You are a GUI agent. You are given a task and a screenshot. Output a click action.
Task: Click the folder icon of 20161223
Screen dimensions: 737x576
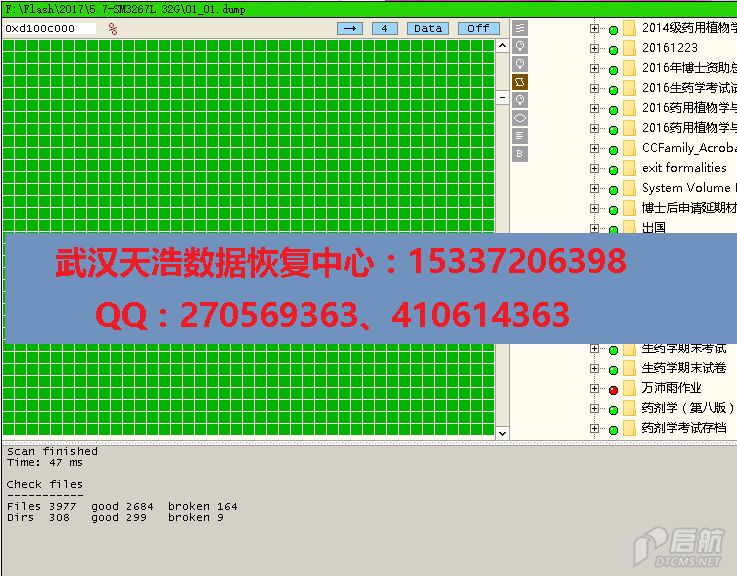[629, 48]
